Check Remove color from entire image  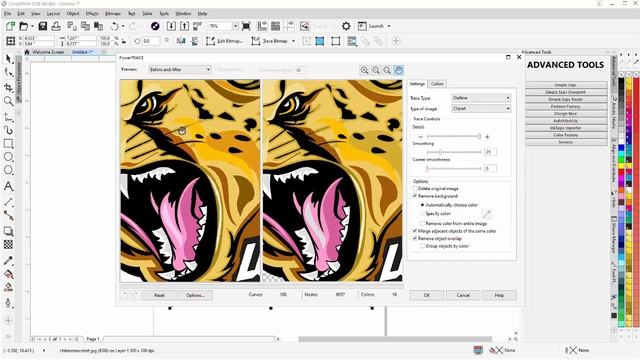(x=422, y=224)
